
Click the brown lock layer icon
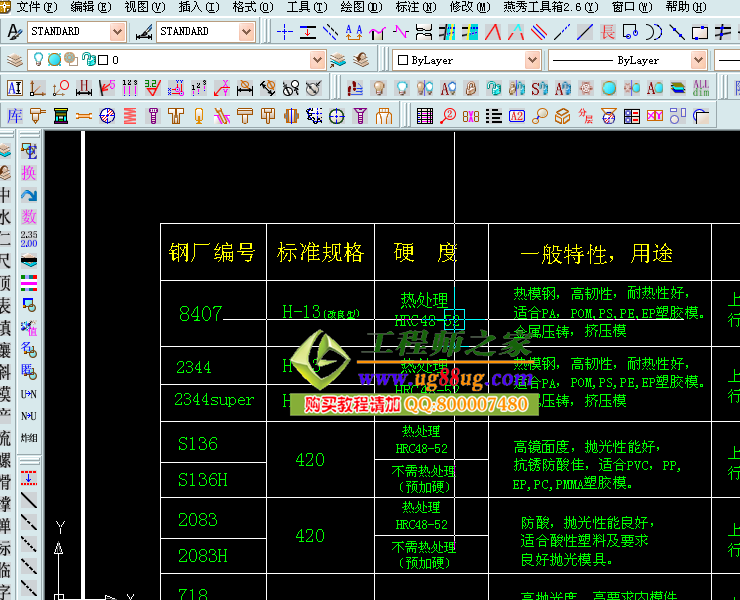pos(471,88)
